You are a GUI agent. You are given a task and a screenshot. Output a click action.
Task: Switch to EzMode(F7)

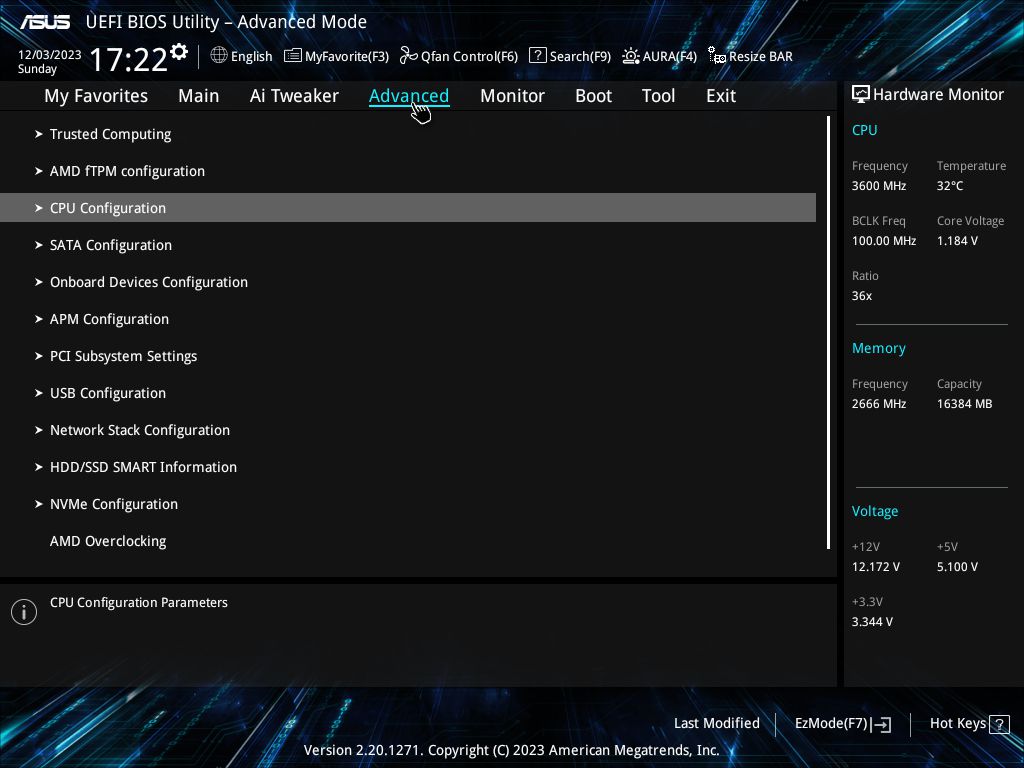(831, 724)
